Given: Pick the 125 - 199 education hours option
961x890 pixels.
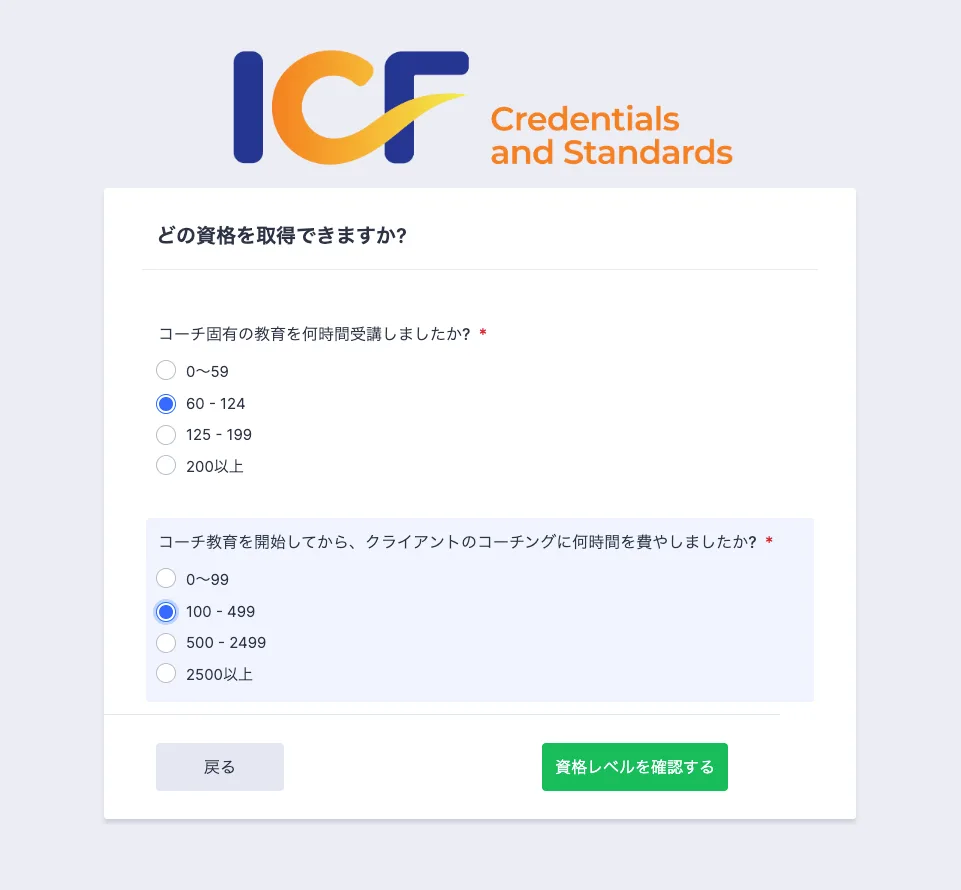Looking at the screenshot, I should click(x=166, y=435).
